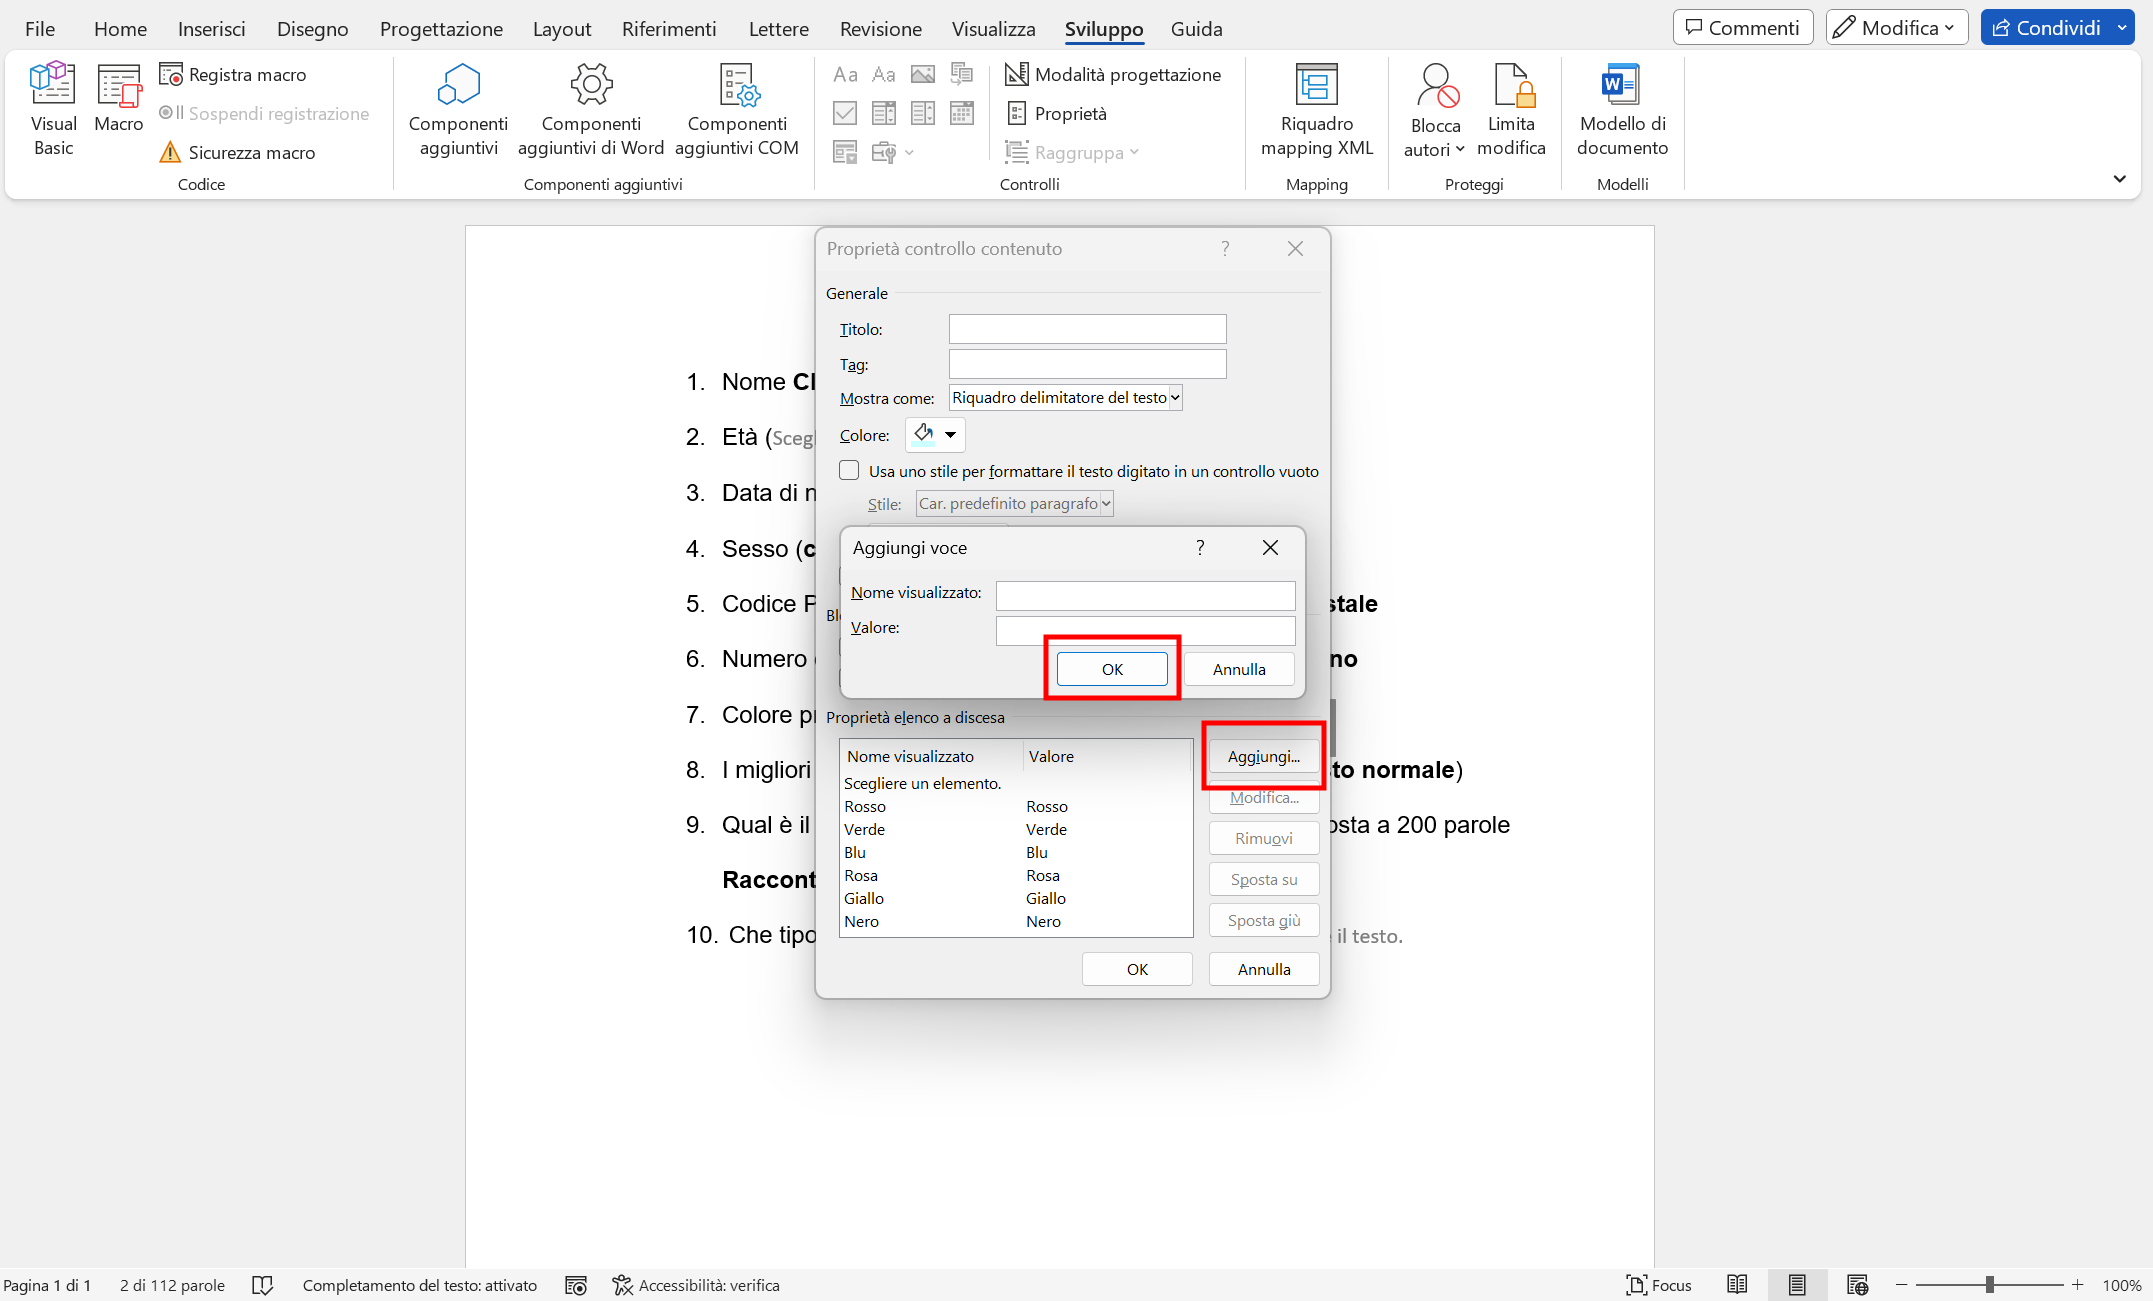Click Annulla in Aggiungi voce dialog

1238,669
